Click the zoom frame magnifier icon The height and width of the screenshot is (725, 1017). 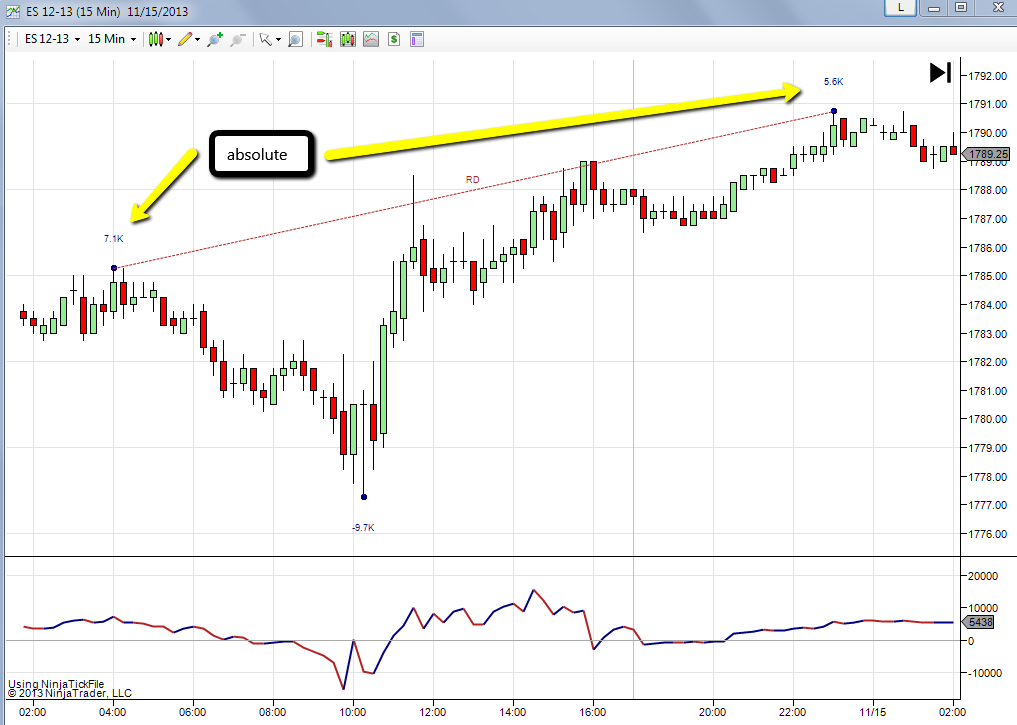[295, 40]
